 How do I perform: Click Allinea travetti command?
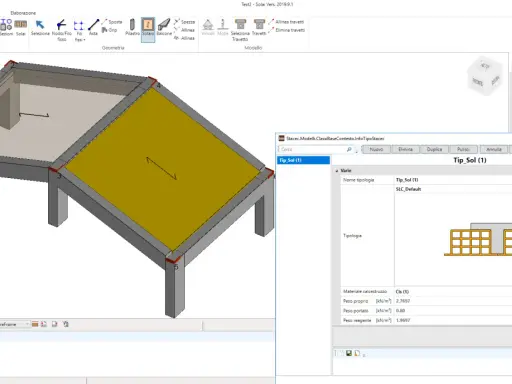[x=286, y=22]
